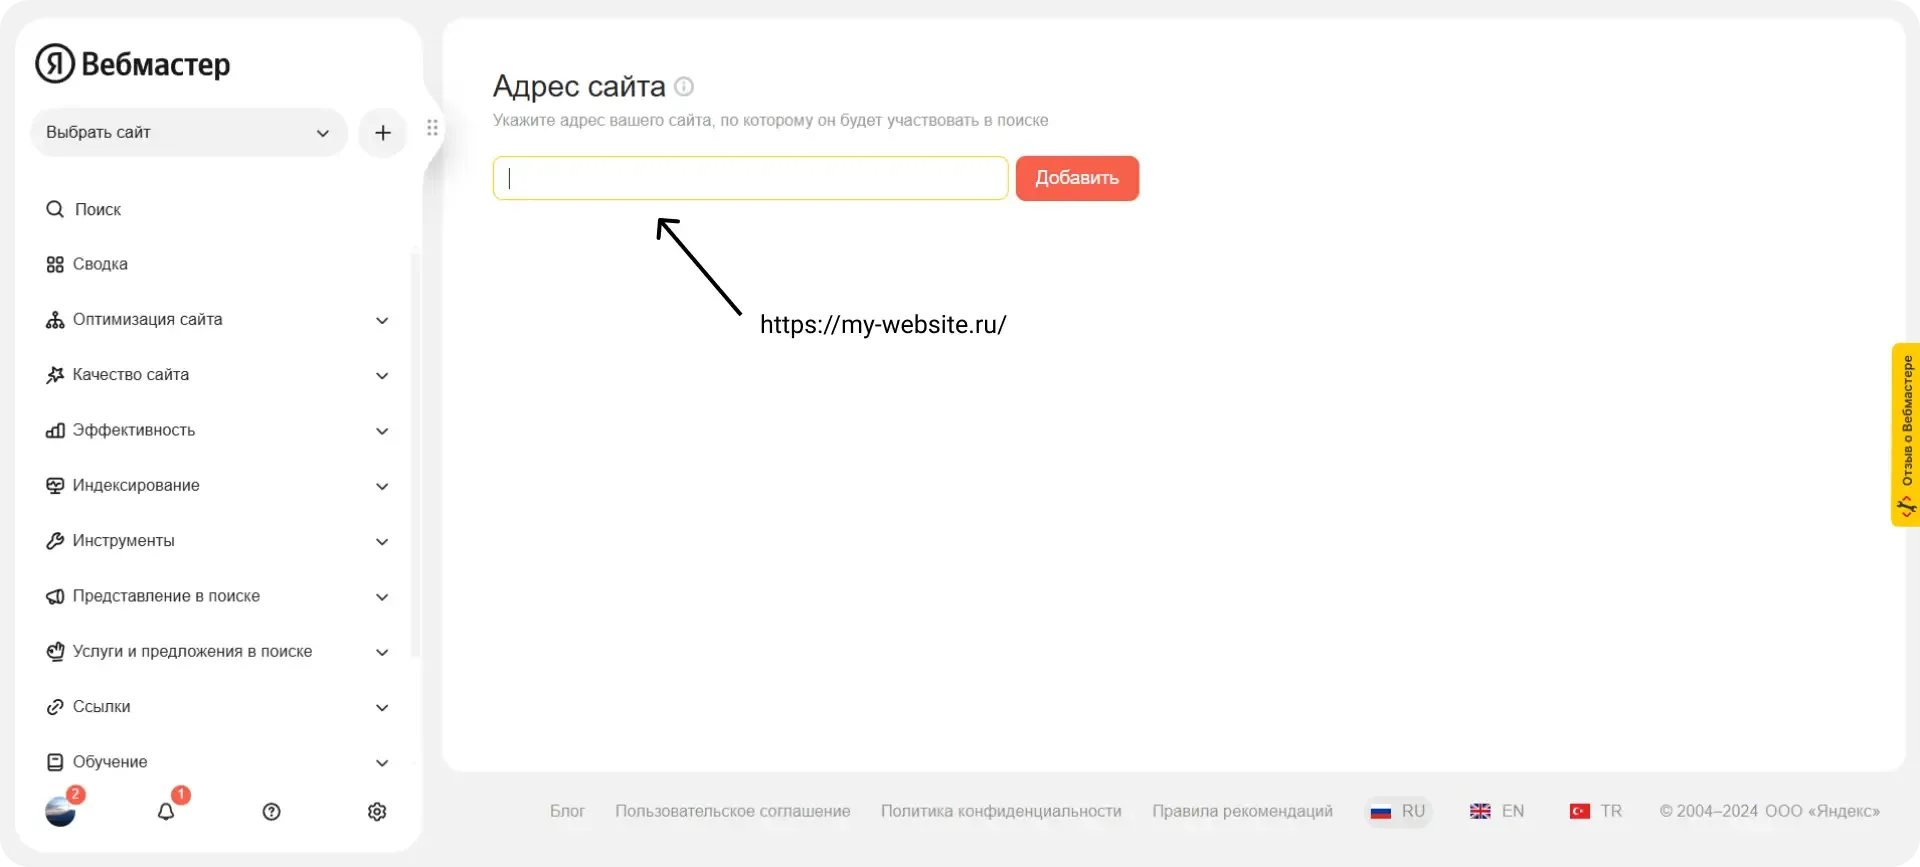The width and height of the screenshot is (1920, 867).
Task: Open the Обучение section label
Action: [x=110, y=762]
